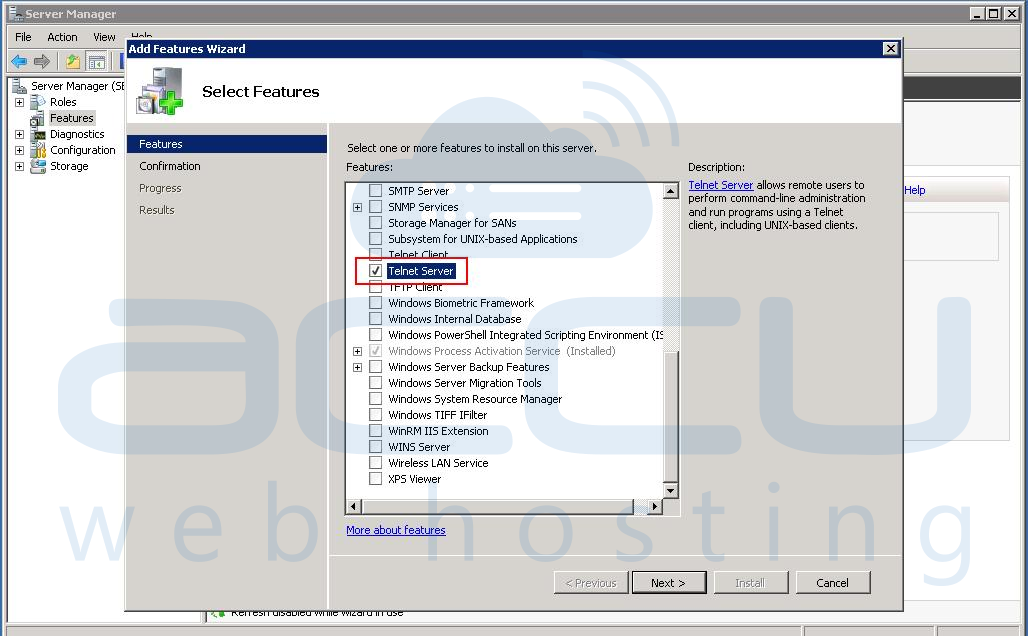Viewport: 1028px width, 636px height.
Task: Close the Add Features Wizard dialog
Action: pyautogui.click(x=890, y=49)
